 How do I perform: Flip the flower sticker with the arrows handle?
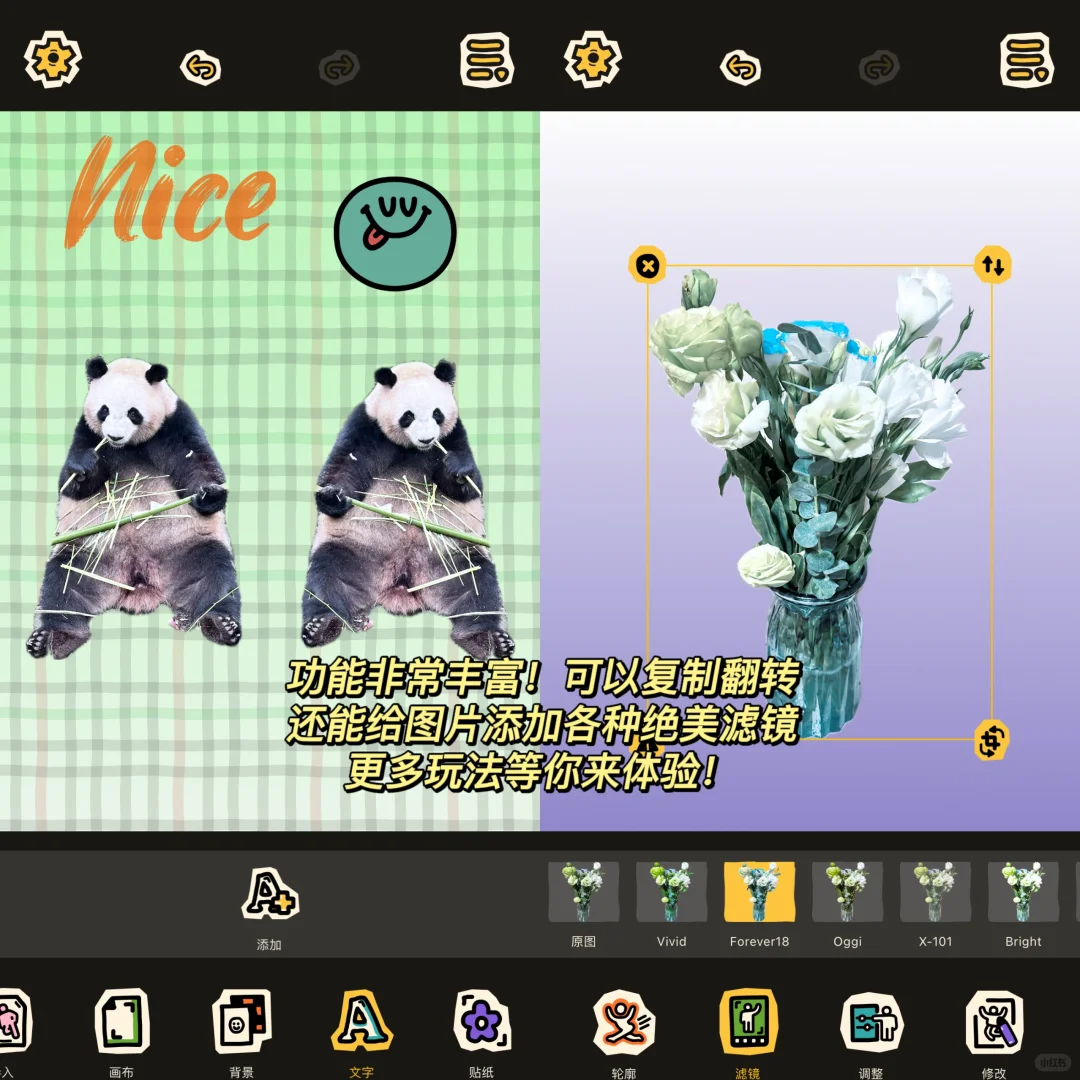coord(993,266)
